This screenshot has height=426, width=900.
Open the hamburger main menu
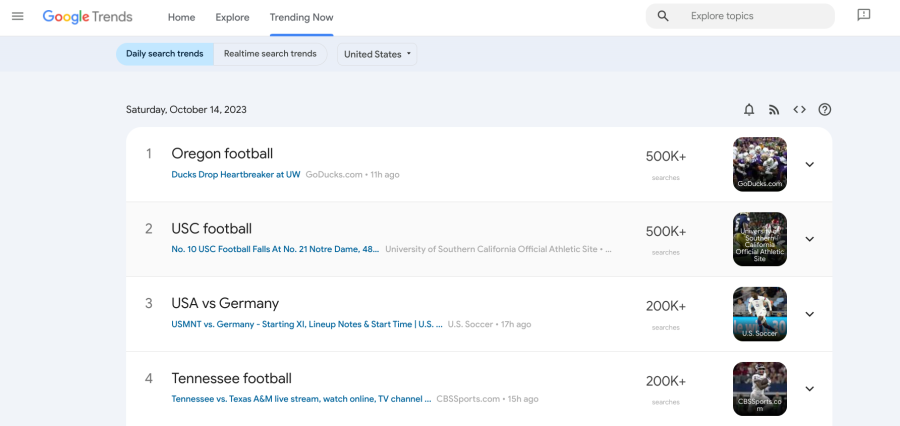18,16
